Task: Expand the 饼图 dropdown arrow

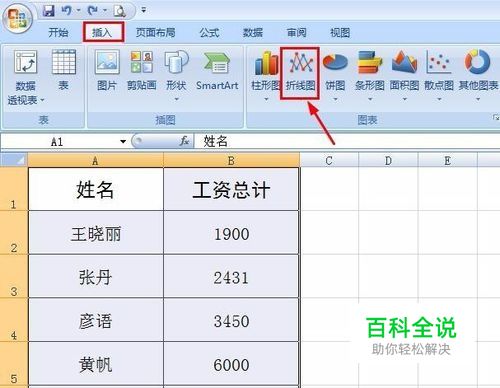Action: [x=335, y=99]
